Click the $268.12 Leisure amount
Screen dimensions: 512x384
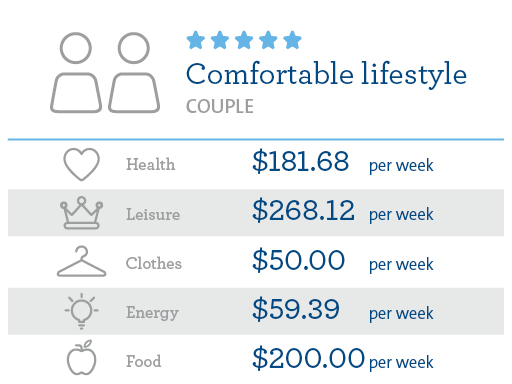click(x=303, y=211)
